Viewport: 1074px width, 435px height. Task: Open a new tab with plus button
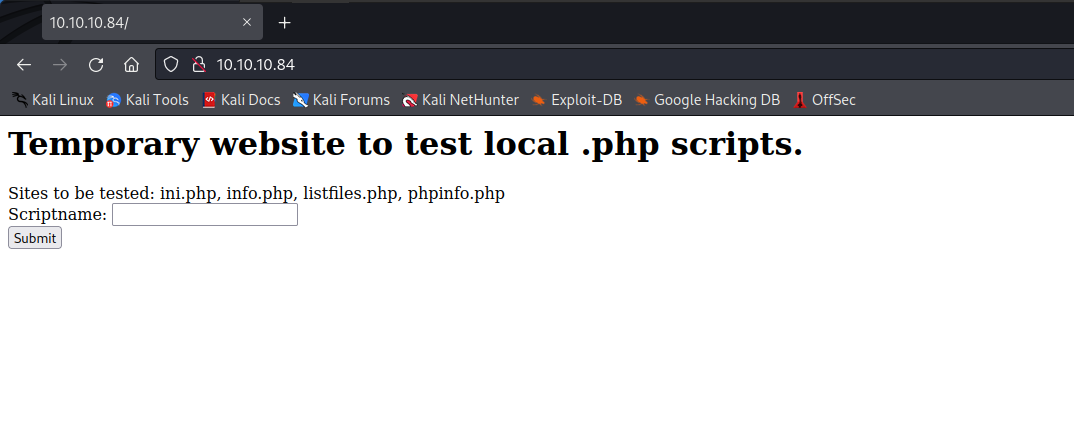285,22
